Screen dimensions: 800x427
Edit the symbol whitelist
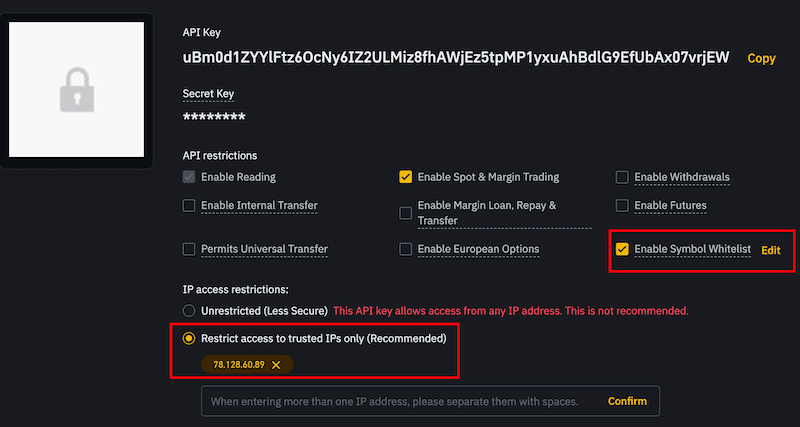click(x=770, y=249)
